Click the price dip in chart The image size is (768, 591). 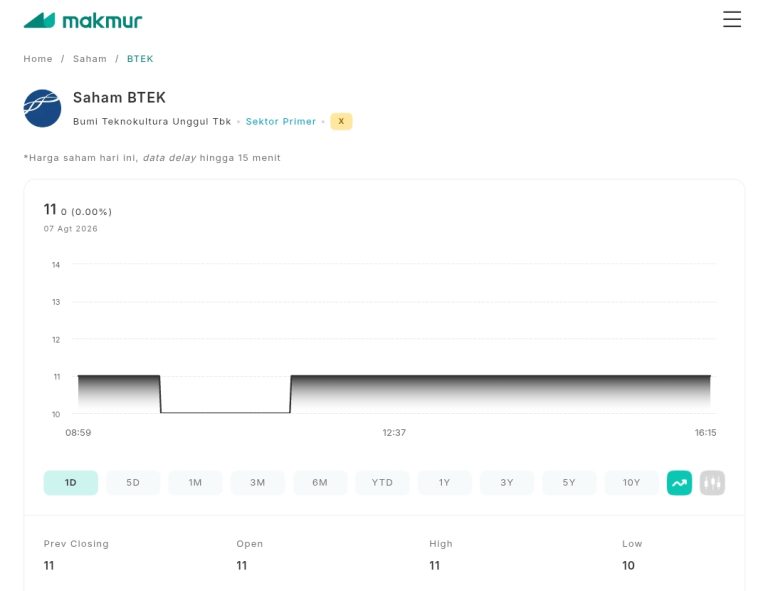coord(225,412)
